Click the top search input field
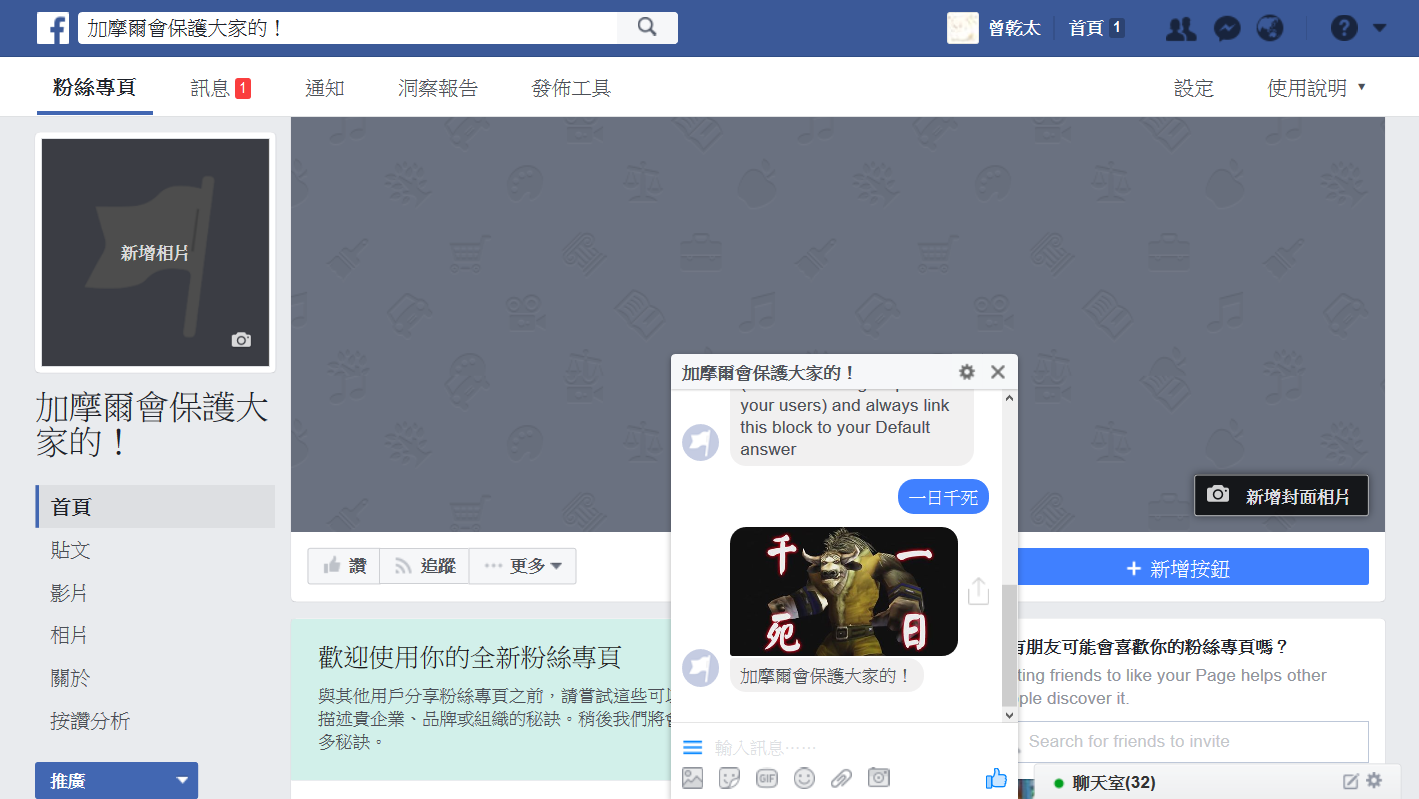Screen dimensions: 1419x799 pyautogui.click(x=347, y=28)
